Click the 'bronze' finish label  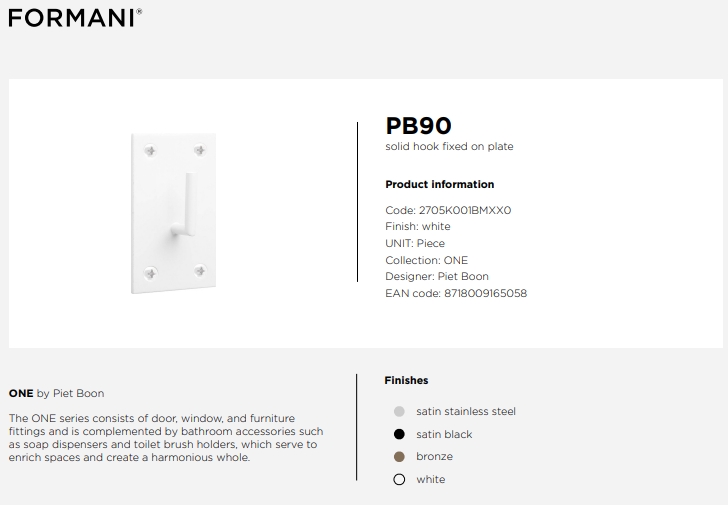point(434,457)
